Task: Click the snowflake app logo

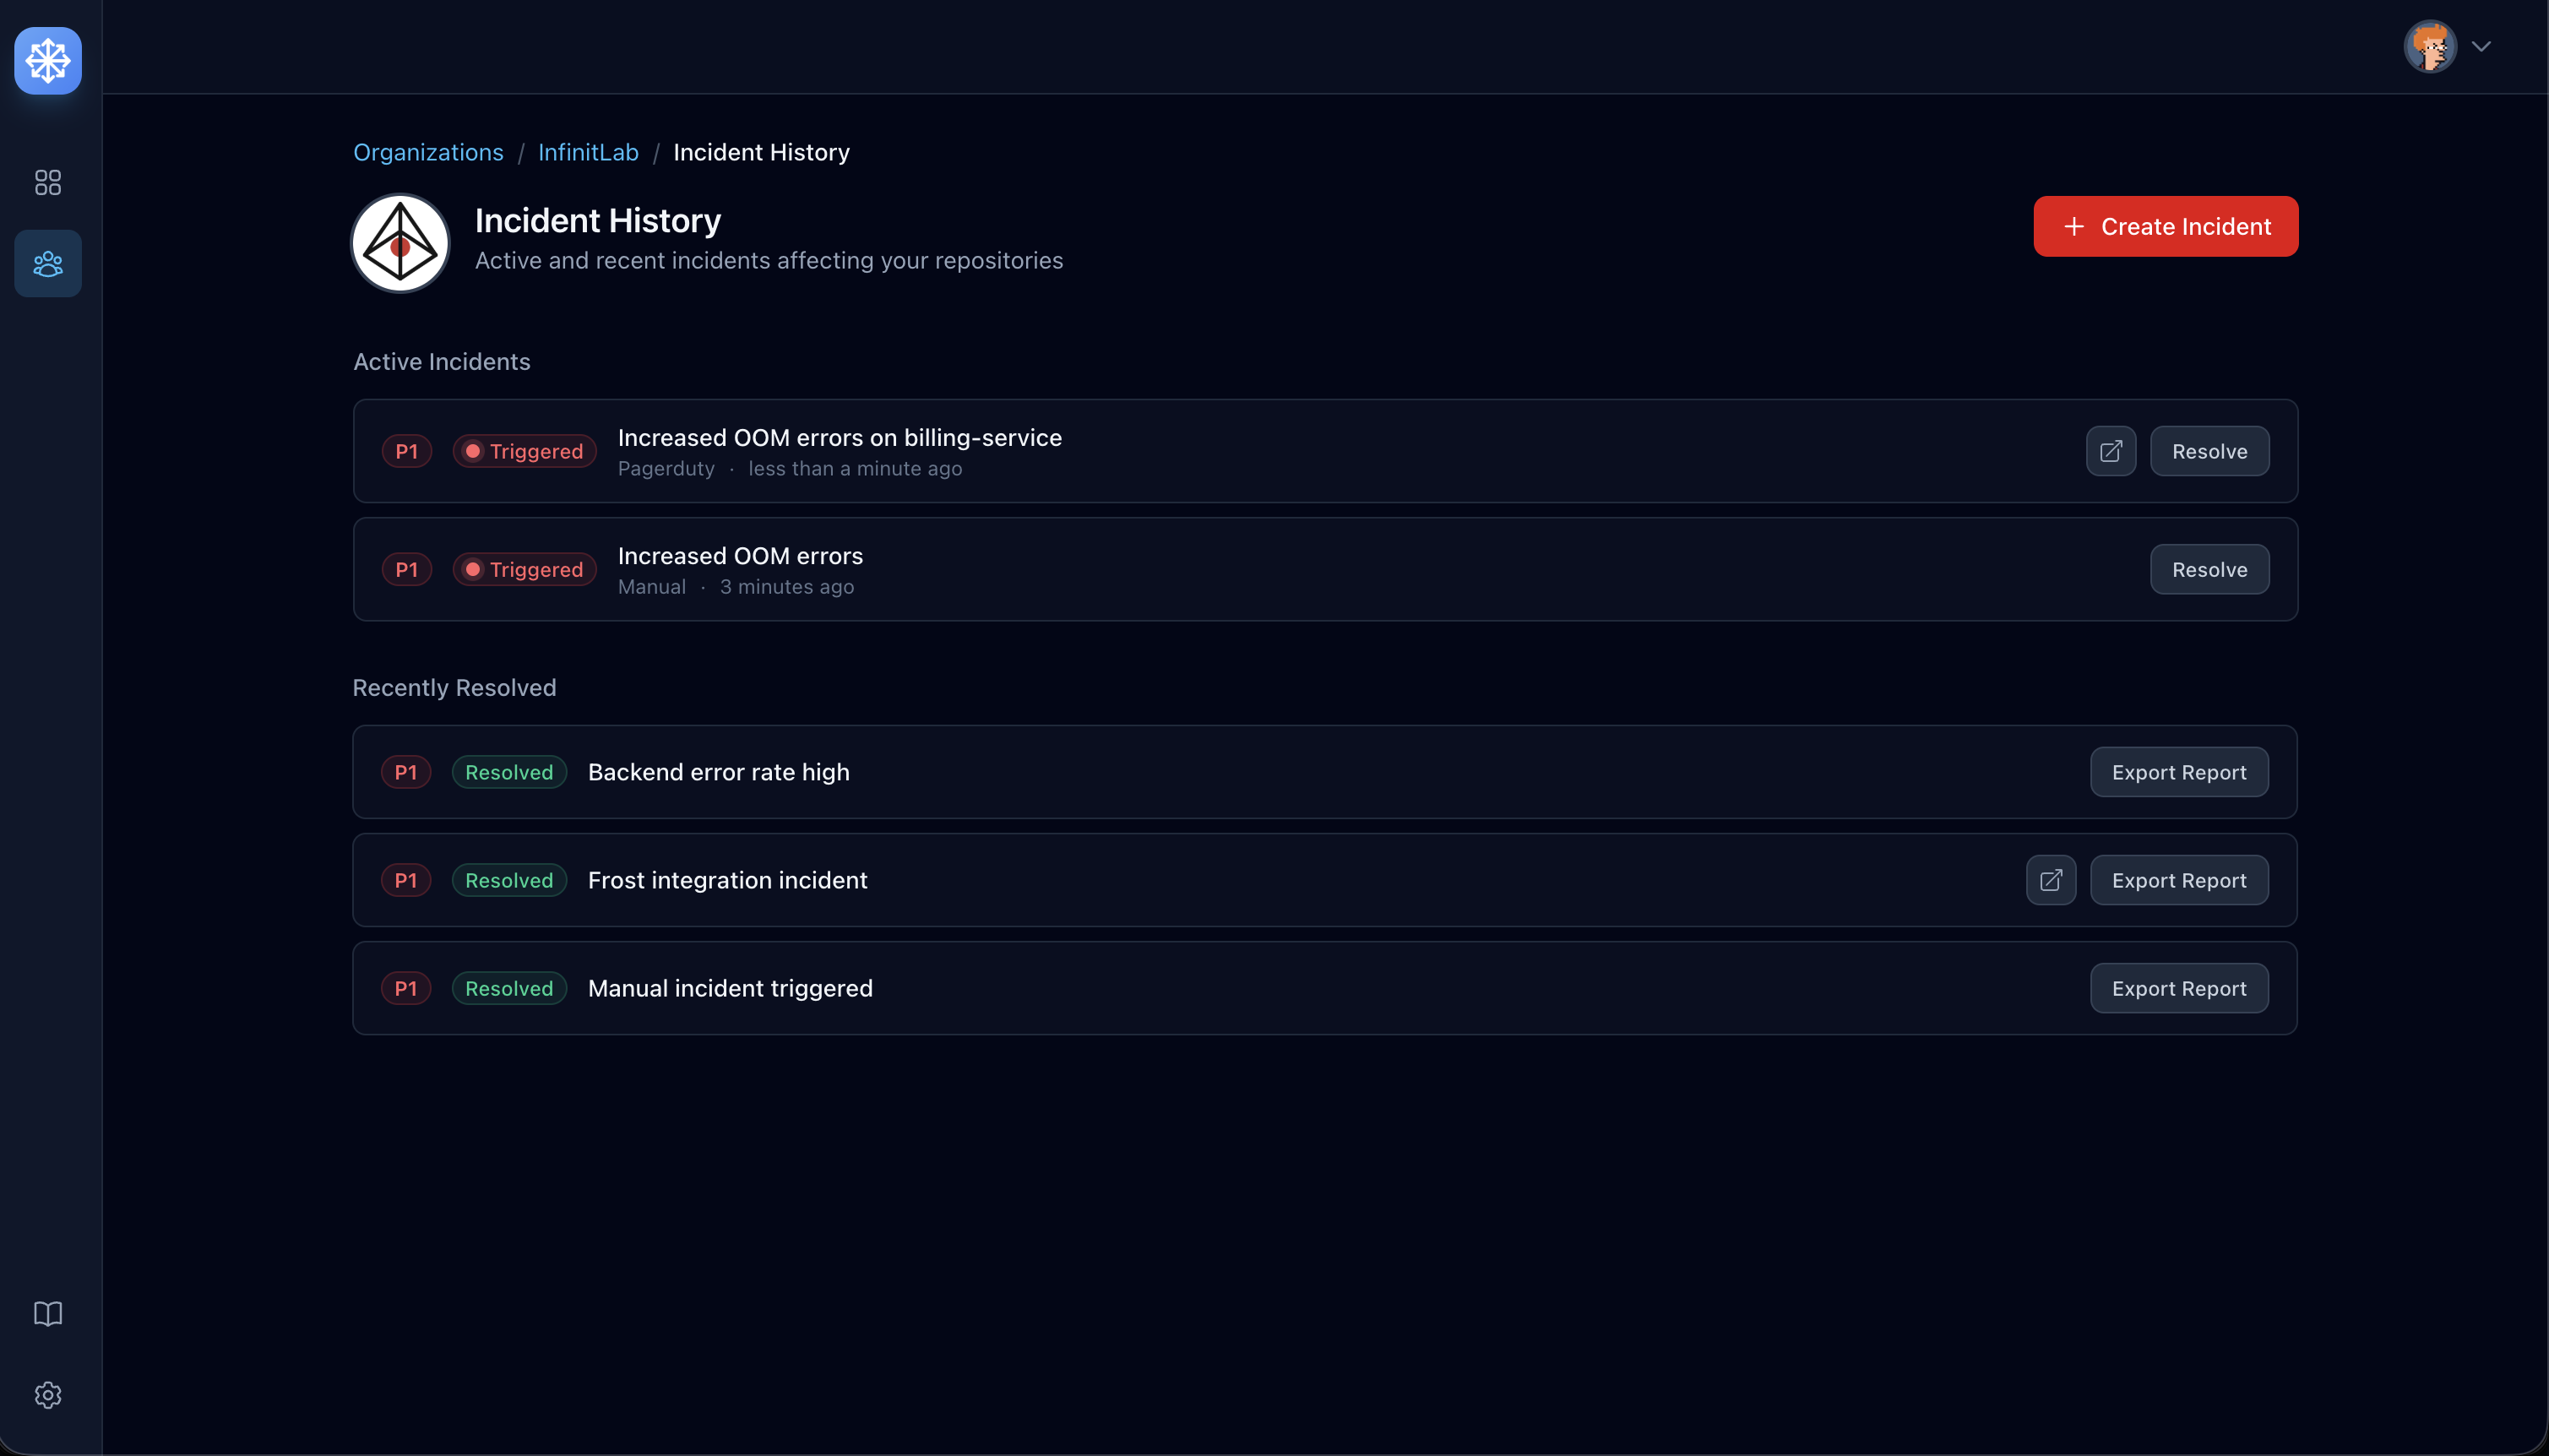Action: [48, 61]
